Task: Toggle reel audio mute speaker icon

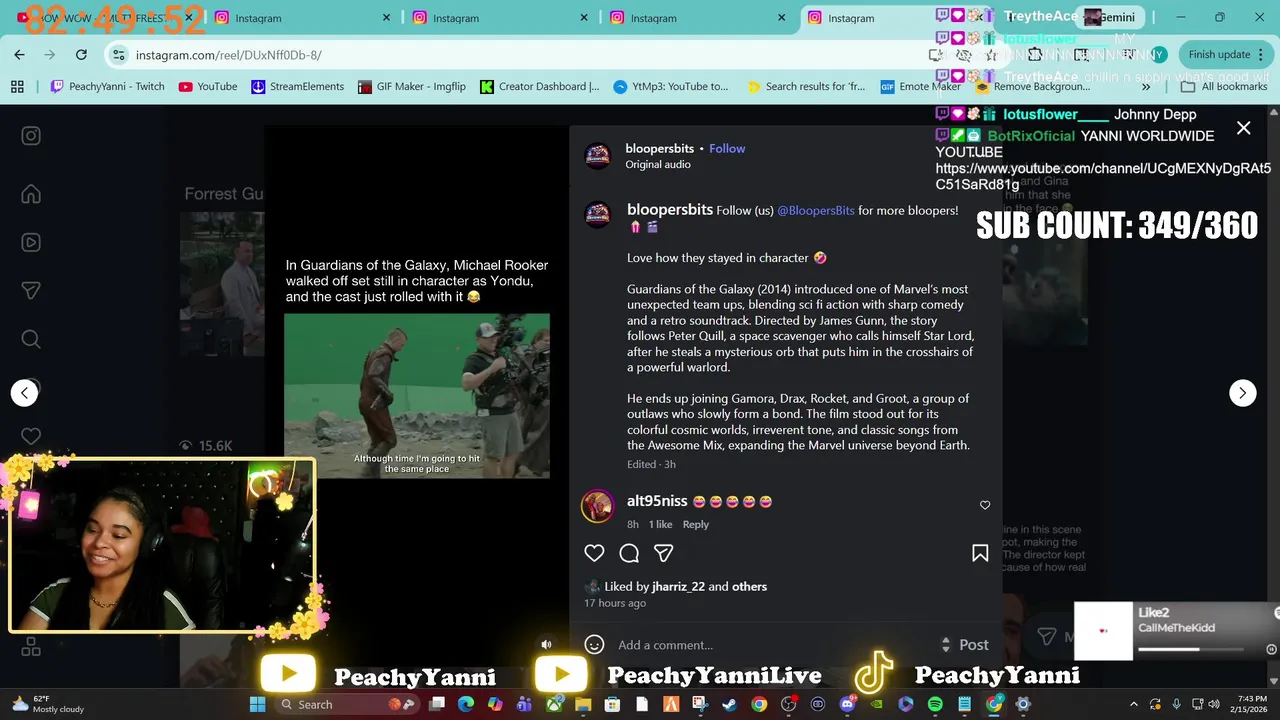Action: (x=546, y=645)
